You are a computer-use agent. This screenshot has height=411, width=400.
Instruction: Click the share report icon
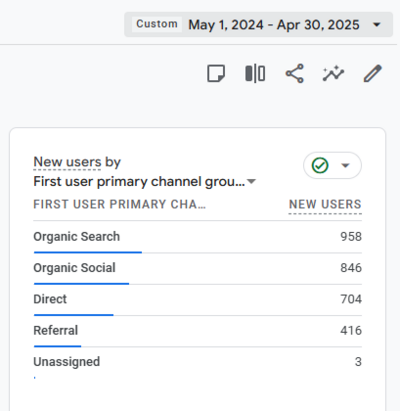pyautogui.click(x=294, y=73)
